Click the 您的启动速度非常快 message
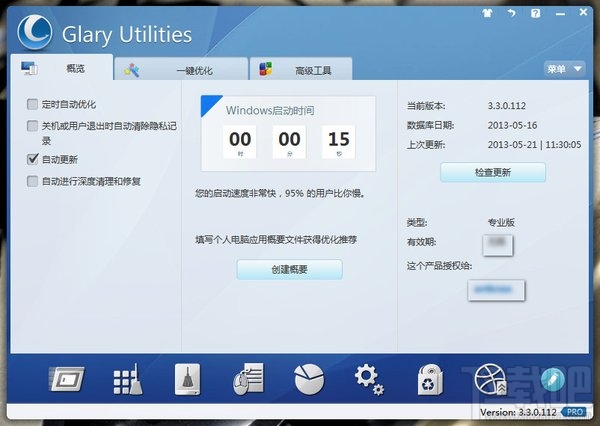The width and height of the screenshot is (600, 426). (x=280, y=194)
